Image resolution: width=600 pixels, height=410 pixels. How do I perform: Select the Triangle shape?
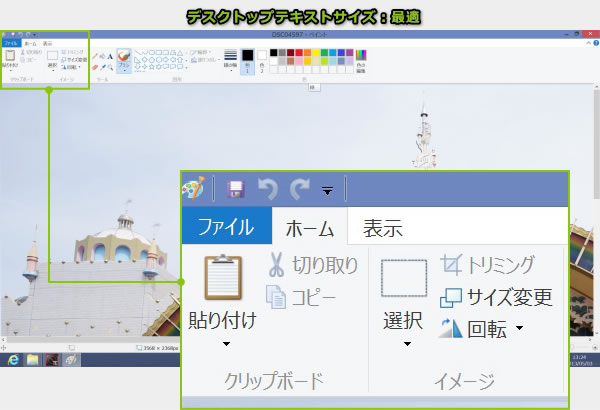pos(179,52)
